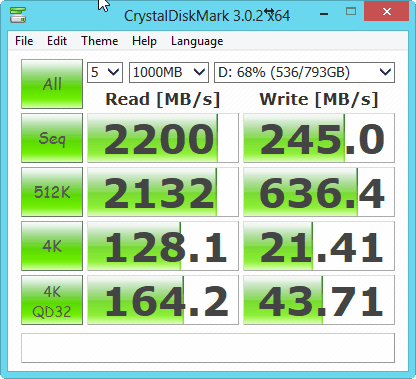Start the Seq benchmark

click(52, 138)
